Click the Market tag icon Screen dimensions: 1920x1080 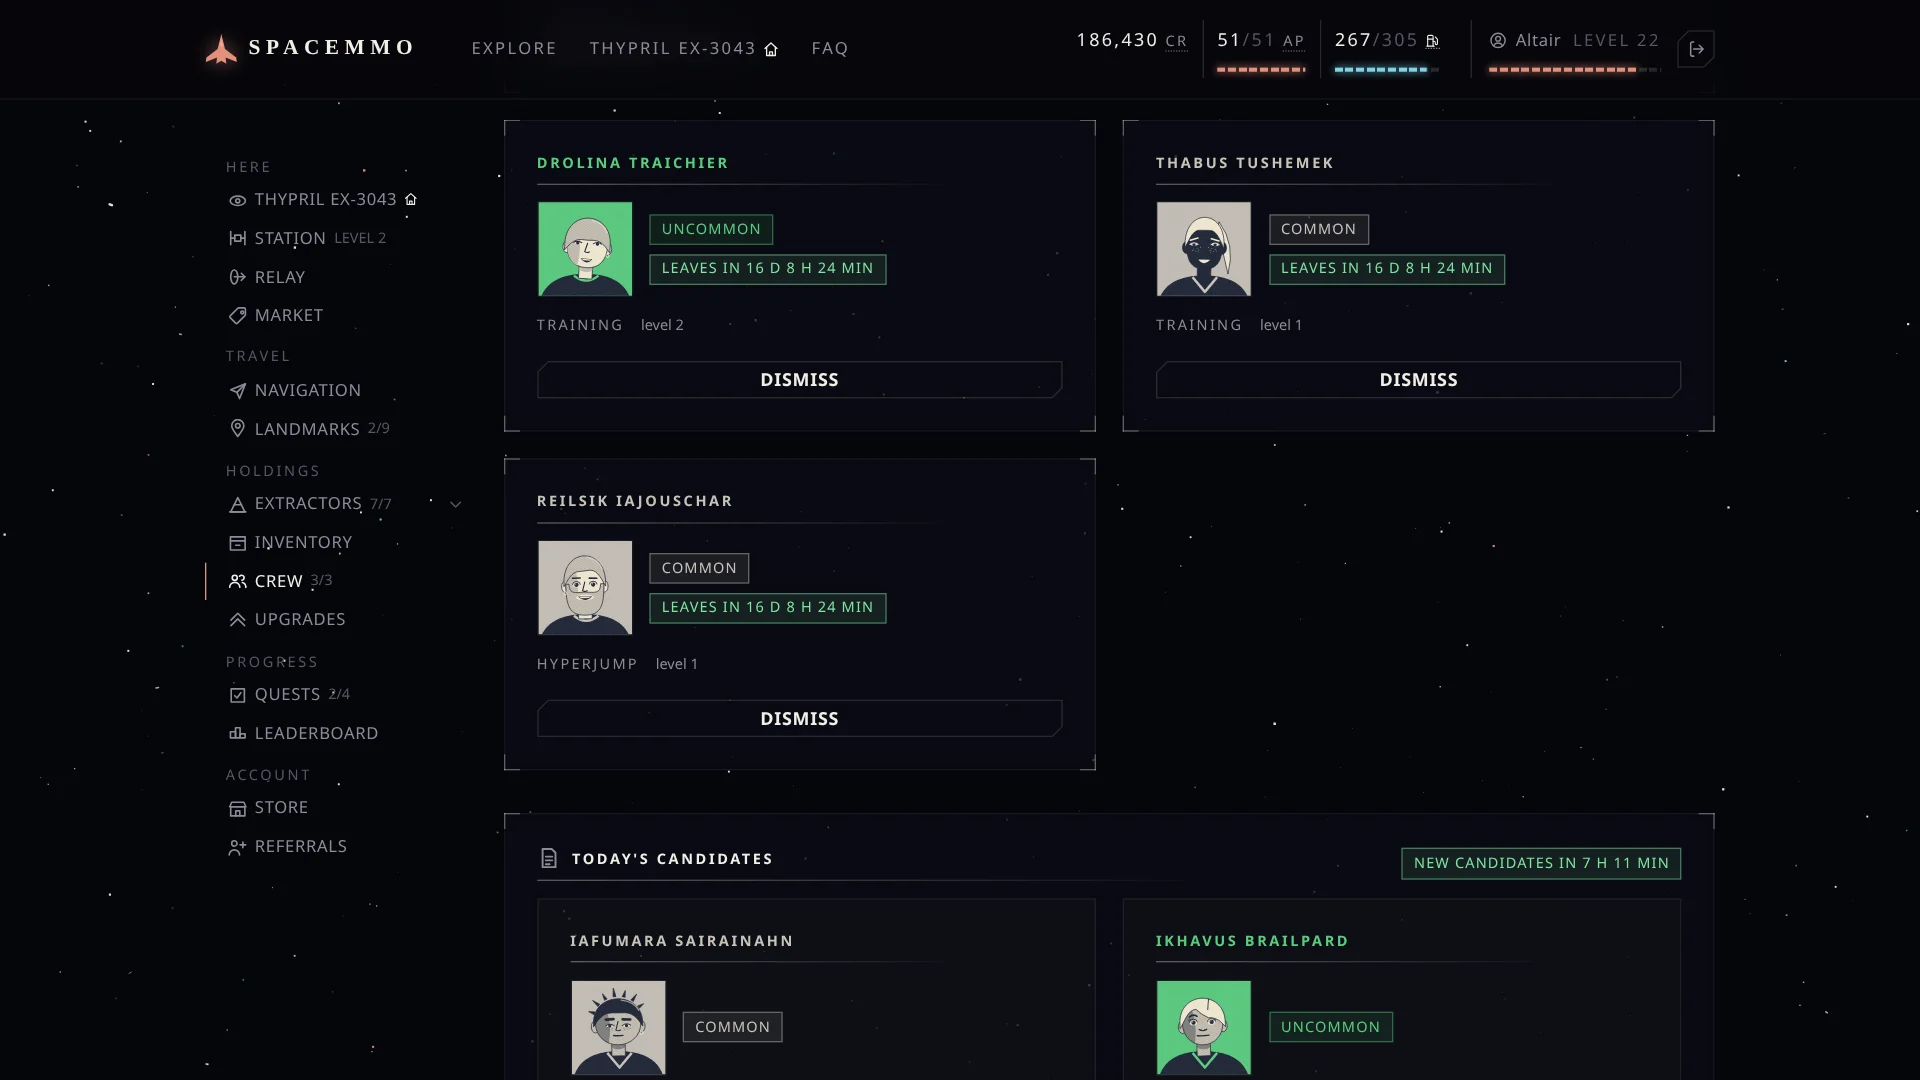click(237, 316)
